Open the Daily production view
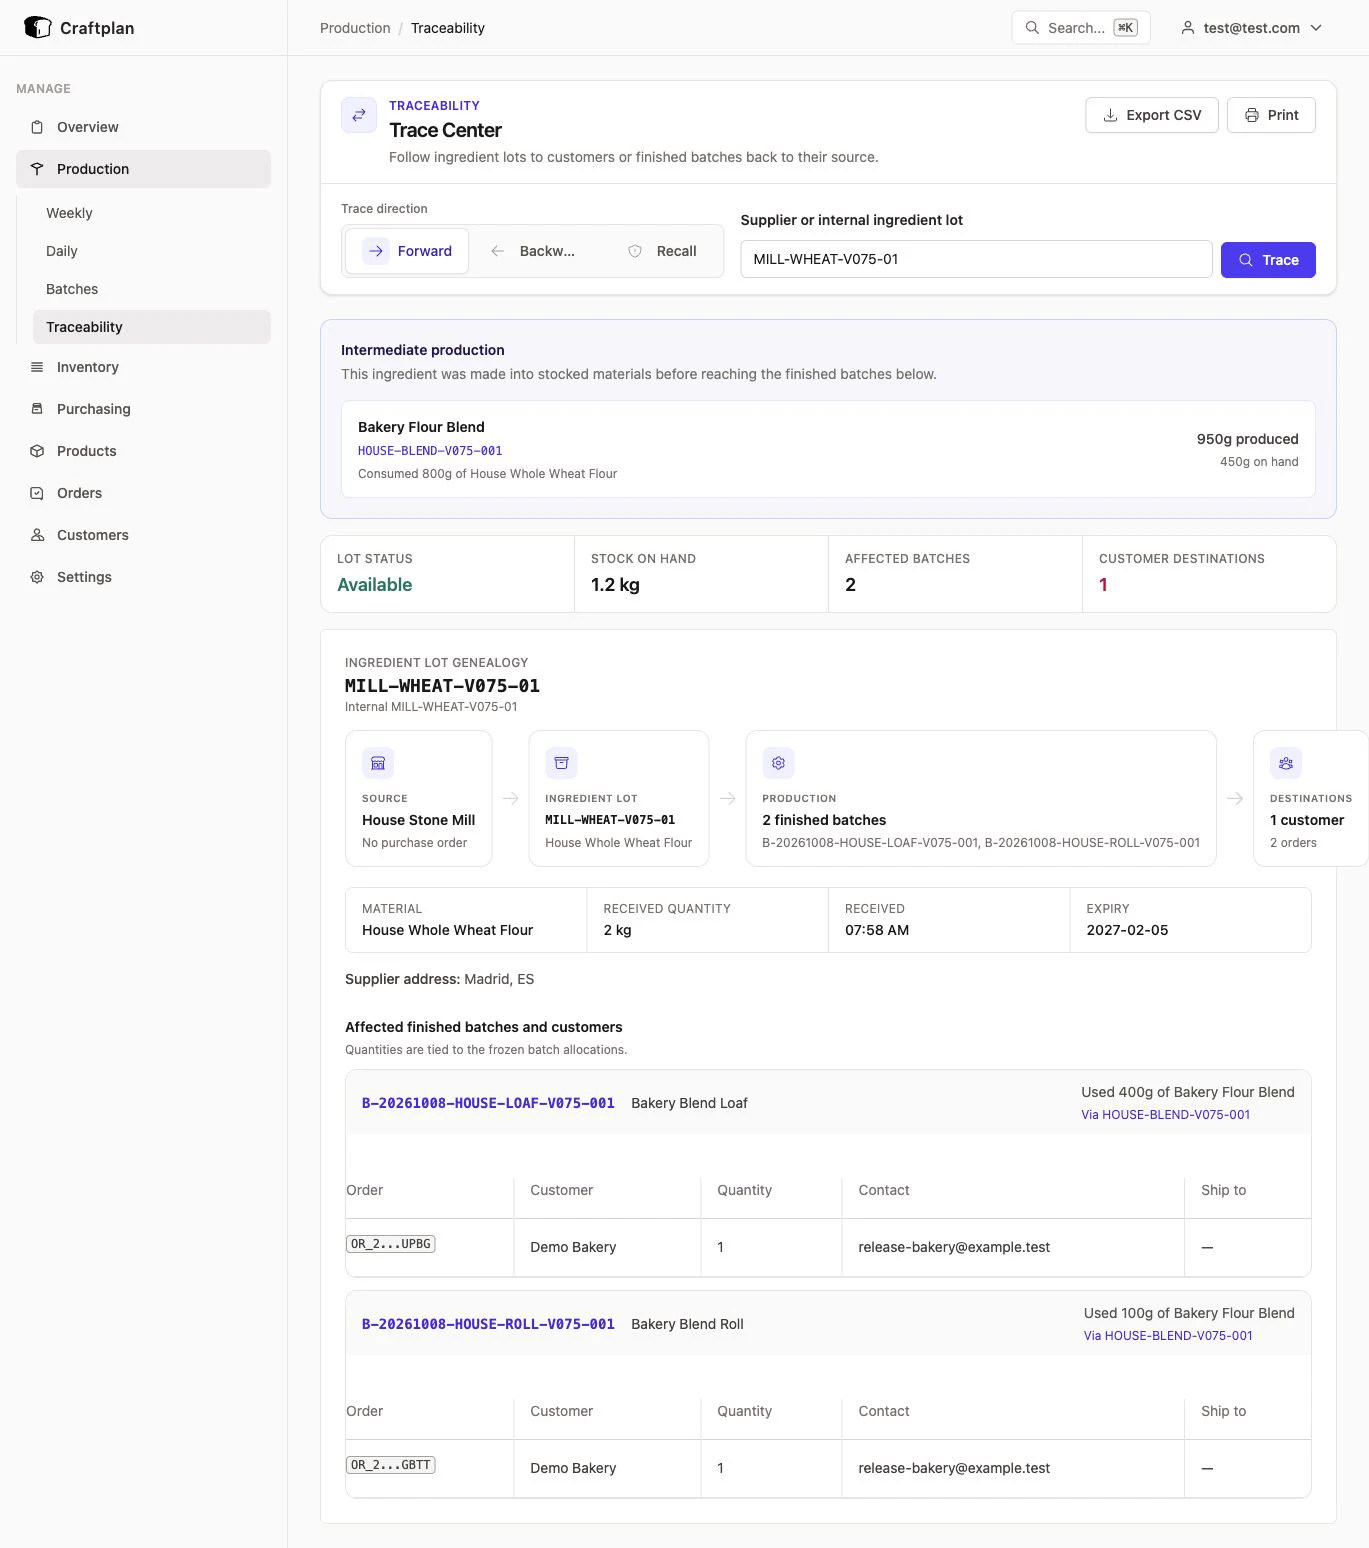The width and height of the screenshot is (1369, 1548). point(62,251)
